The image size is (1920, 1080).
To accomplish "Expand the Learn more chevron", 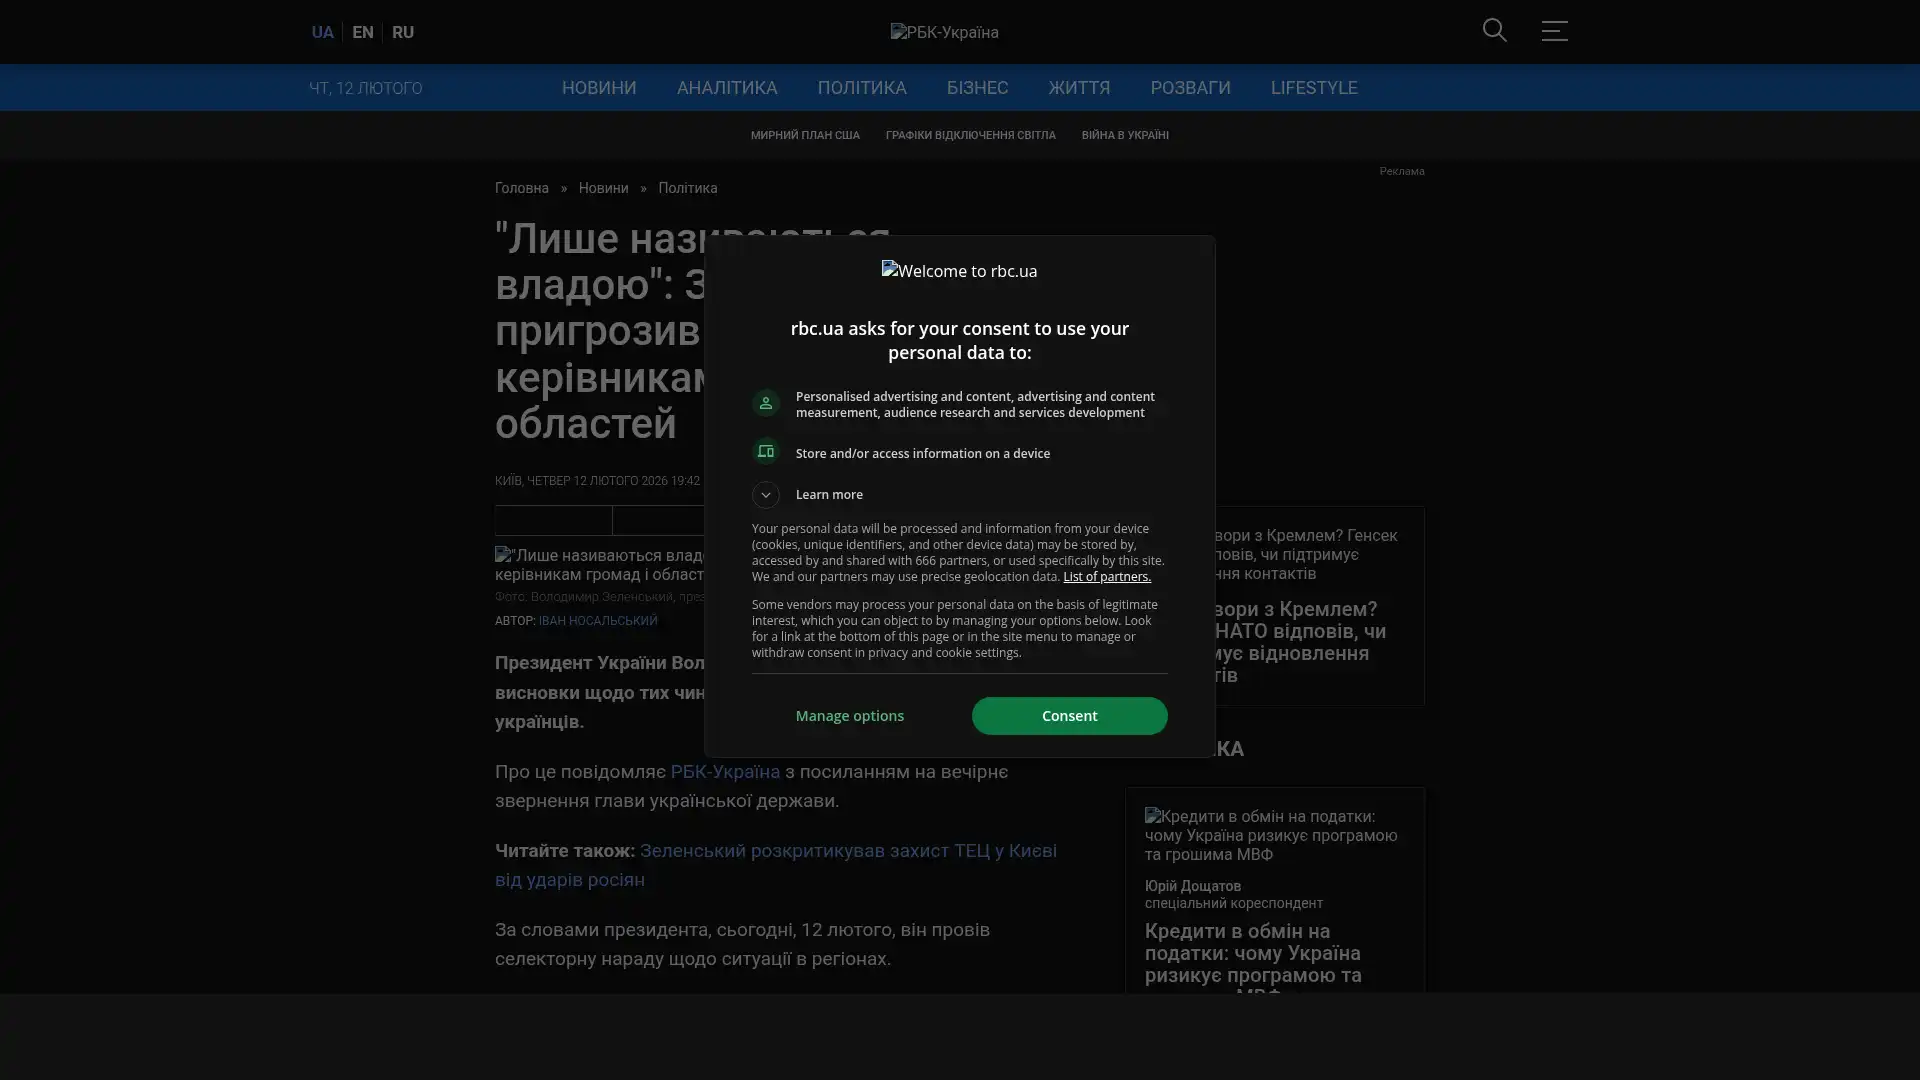I will [765, 494].
